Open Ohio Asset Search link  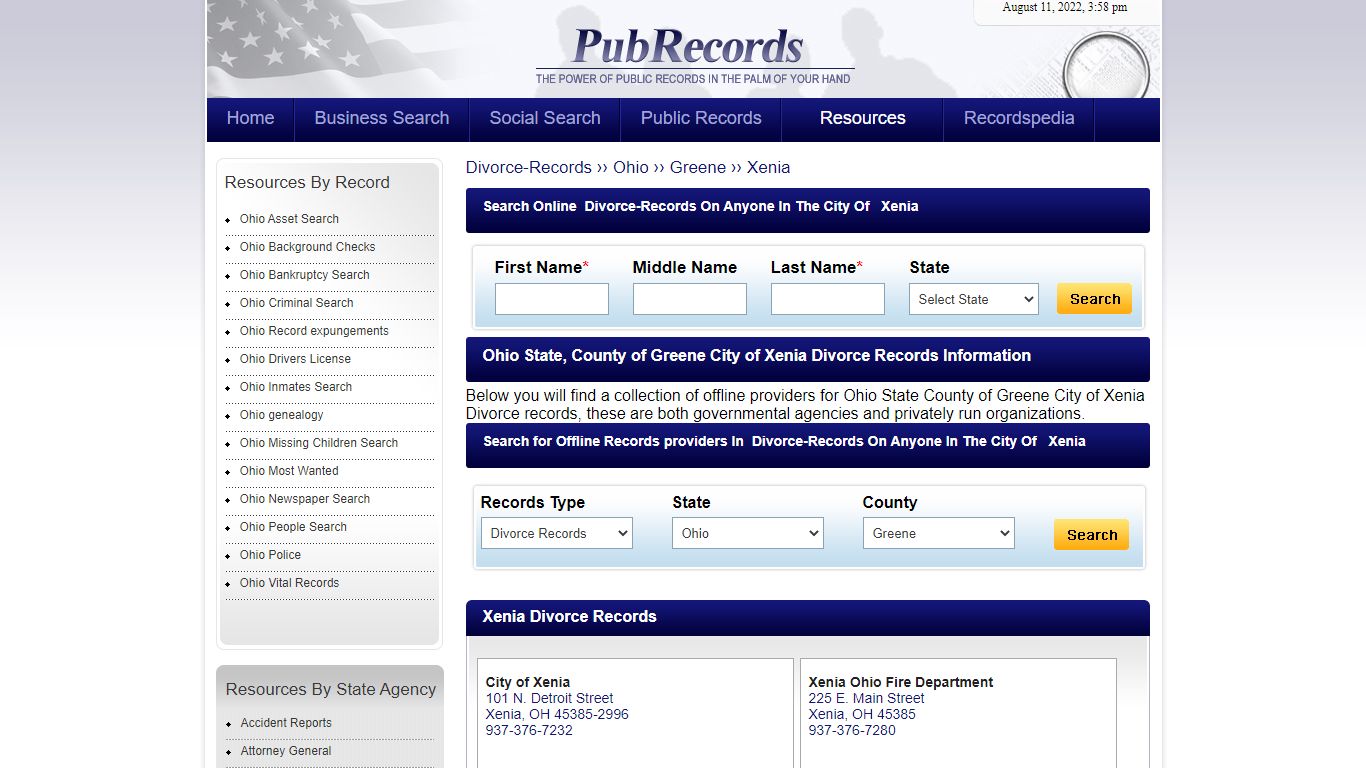tap(289, 219)
